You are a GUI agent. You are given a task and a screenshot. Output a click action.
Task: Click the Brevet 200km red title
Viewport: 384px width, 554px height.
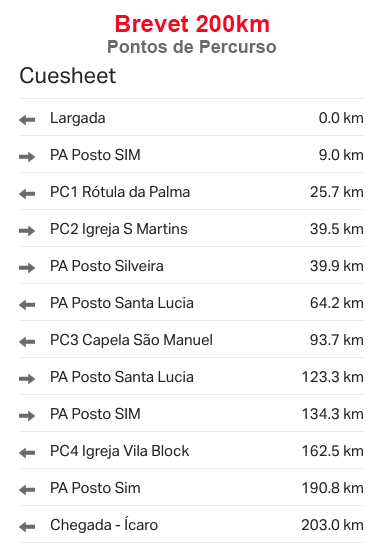coord(192,24)
